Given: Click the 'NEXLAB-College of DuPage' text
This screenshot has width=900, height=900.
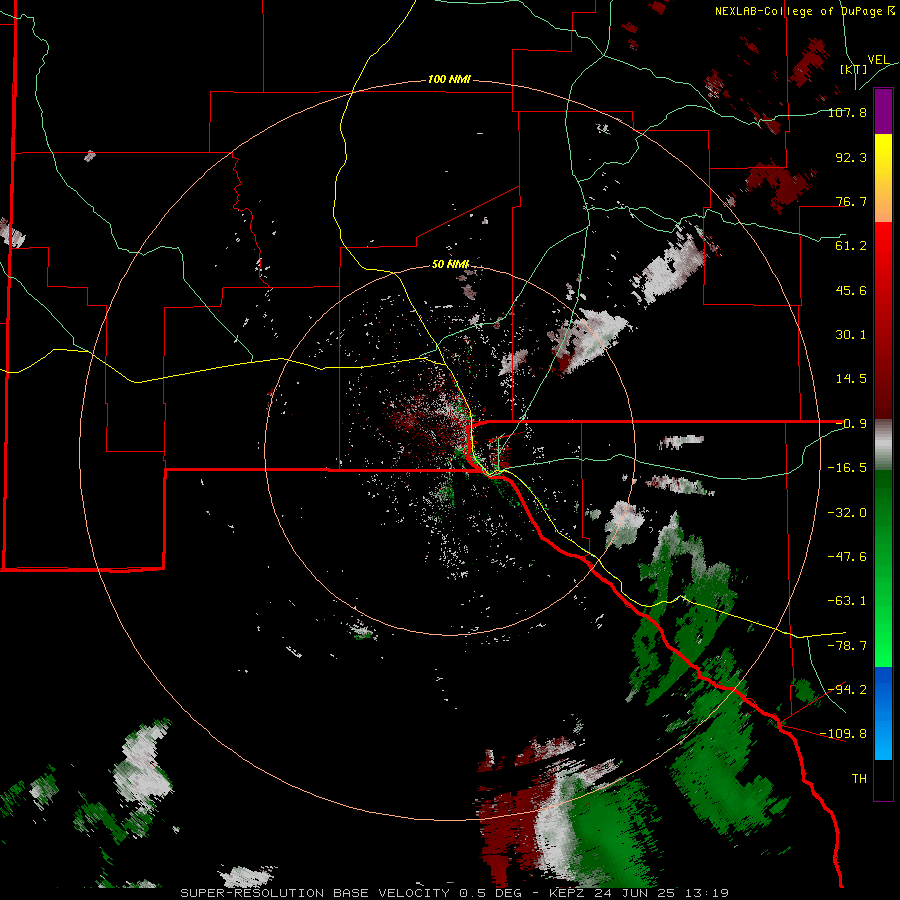Looking at the screenshot, I should 800,11.
